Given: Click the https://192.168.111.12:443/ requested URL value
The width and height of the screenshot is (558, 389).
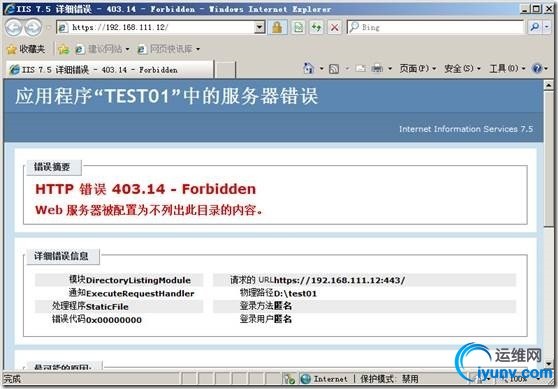Looking at the screenshot, I should point(339,280).
